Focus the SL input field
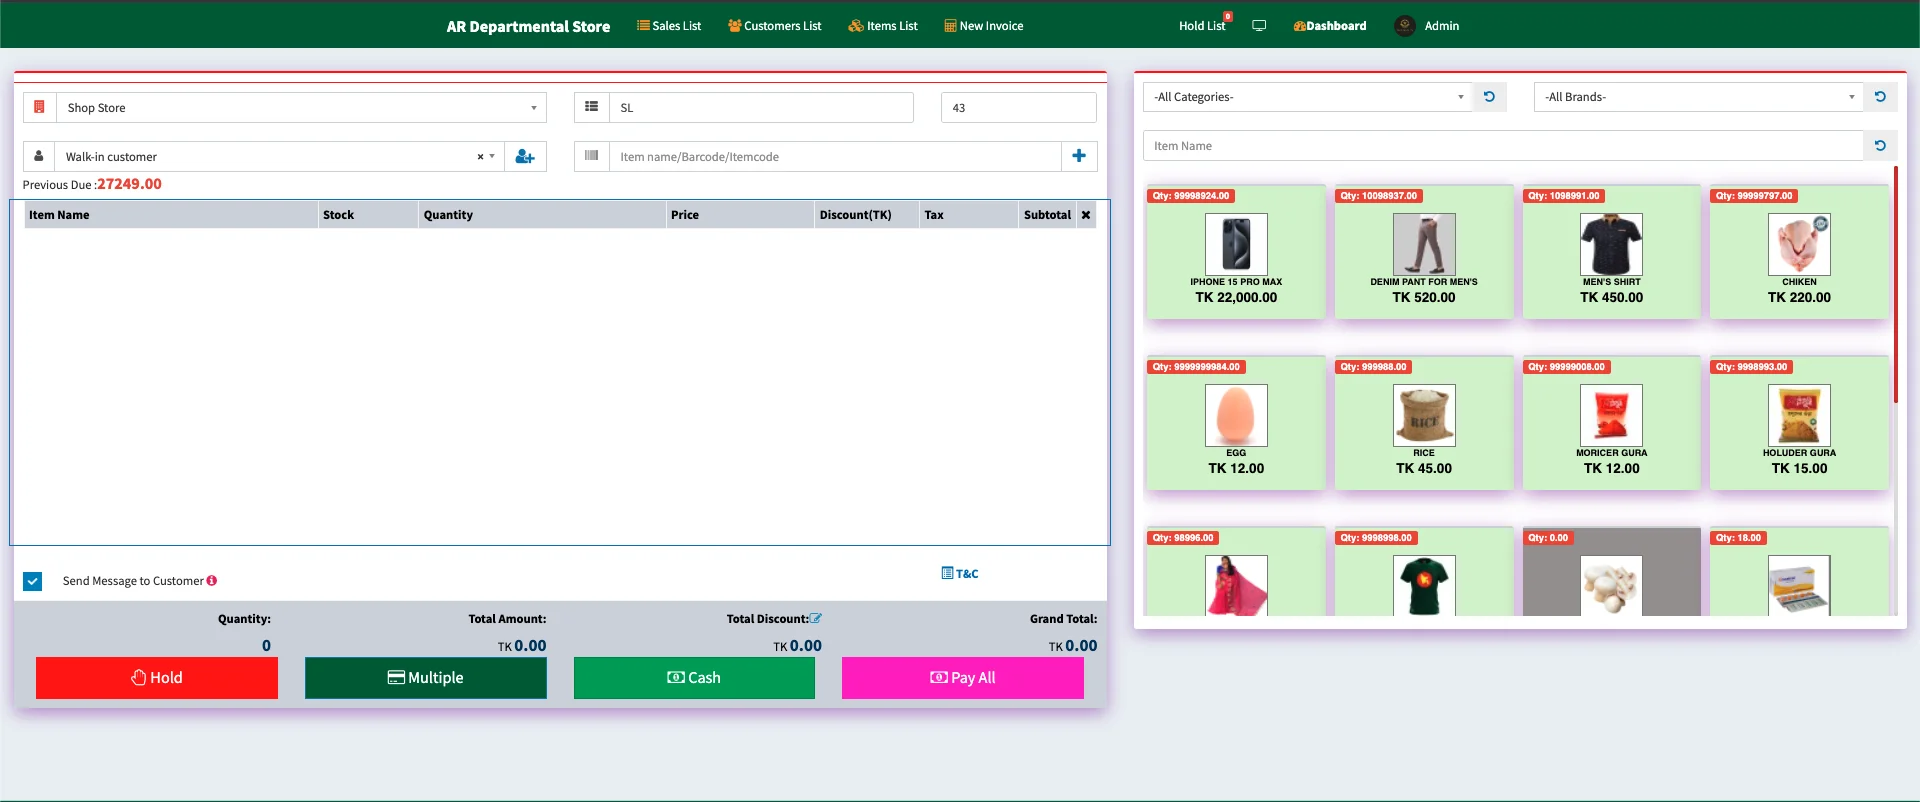The image size is (1920, 802). [761, 108]
